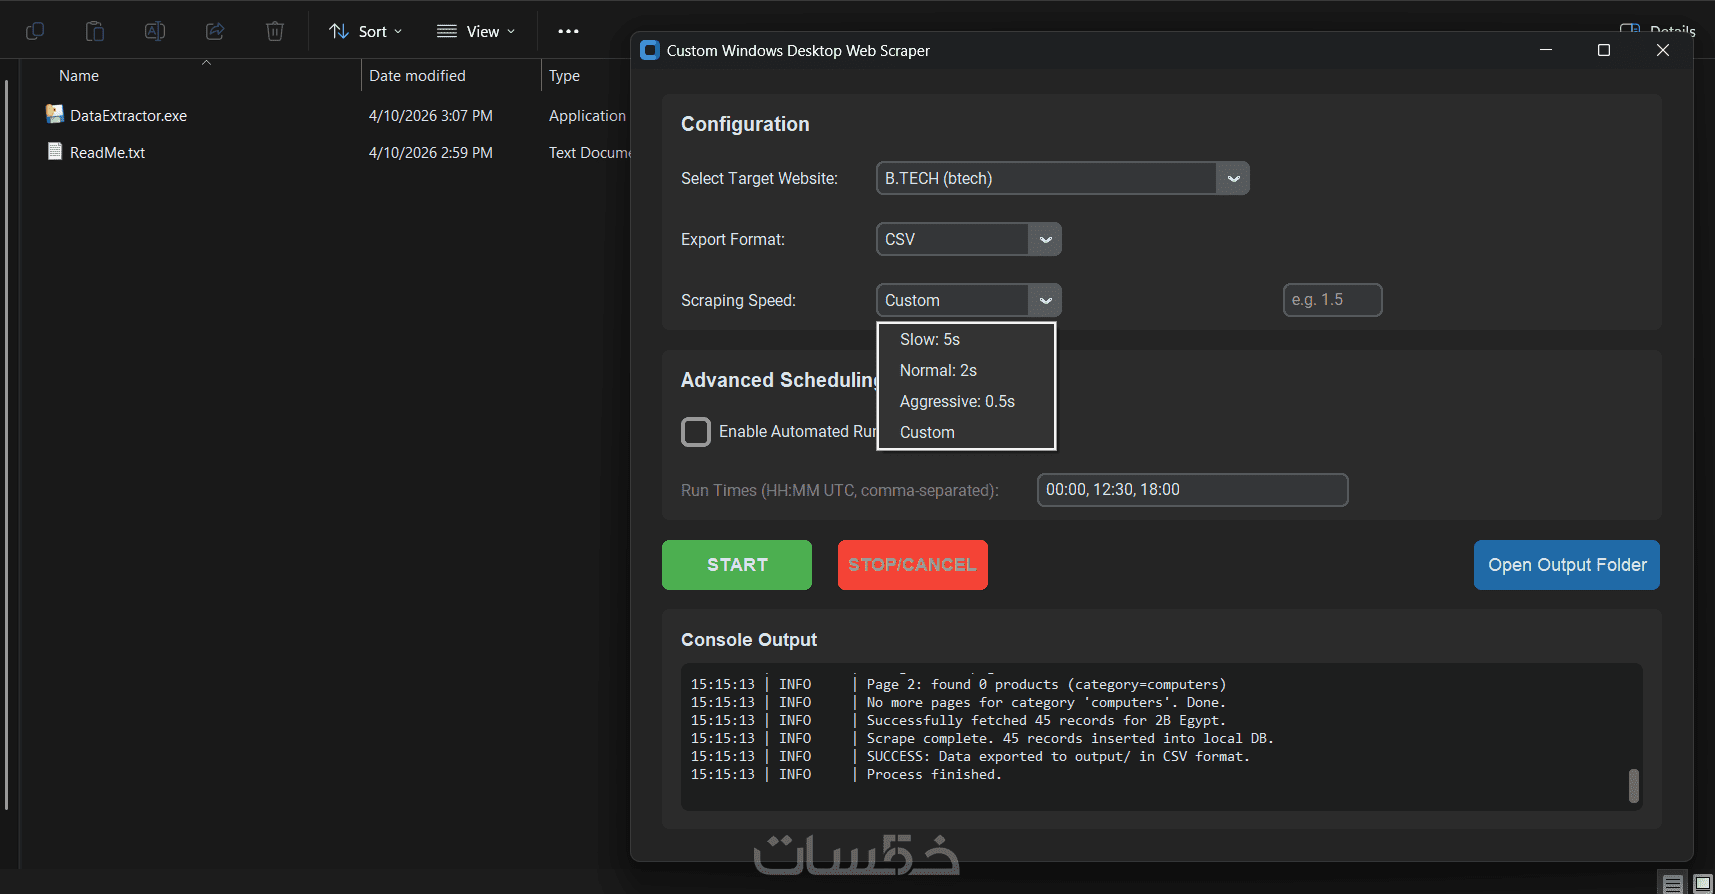Screen dimensions: 1715x894
Task: Click the custom speed input field 'e.g. 1.5'
Action: point(1333,300)
